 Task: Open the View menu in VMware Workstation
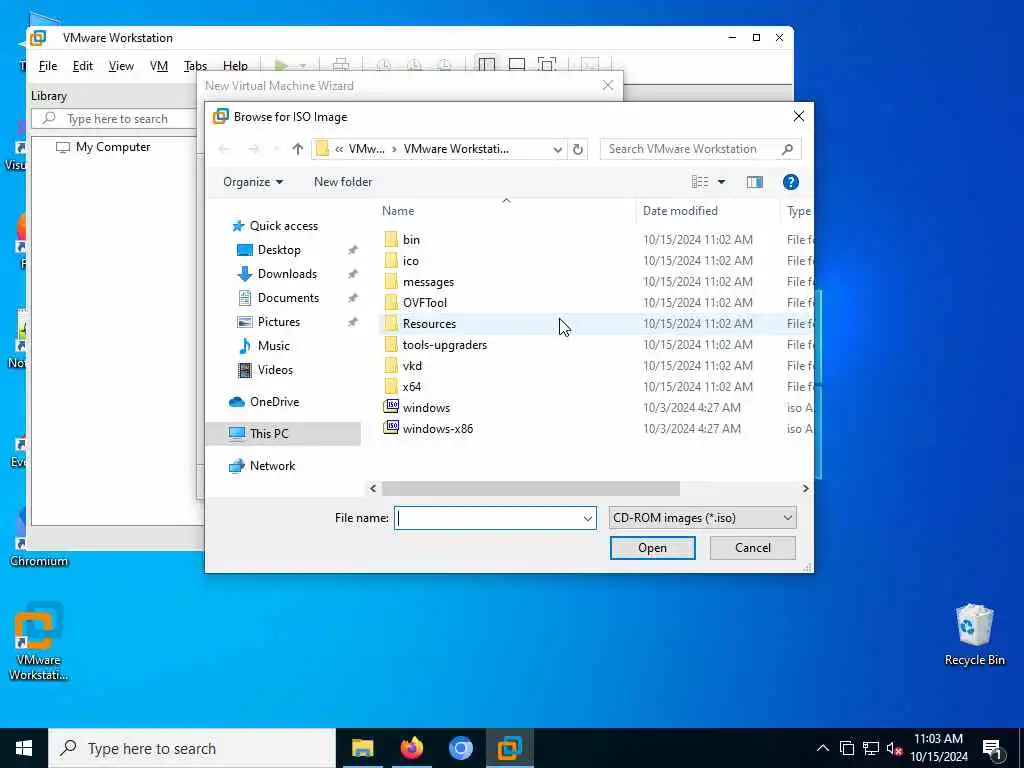click(121, 66)
